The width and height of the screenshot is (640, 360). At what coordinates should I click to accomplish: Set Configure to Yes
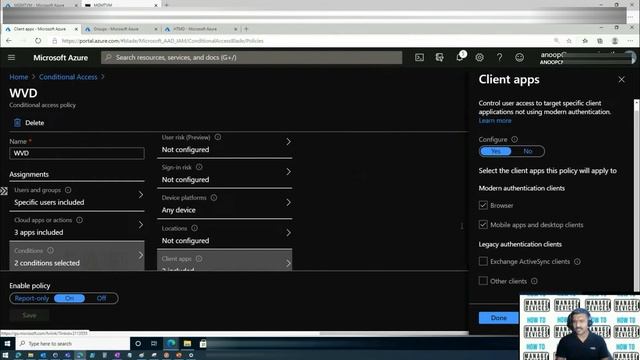496,151
